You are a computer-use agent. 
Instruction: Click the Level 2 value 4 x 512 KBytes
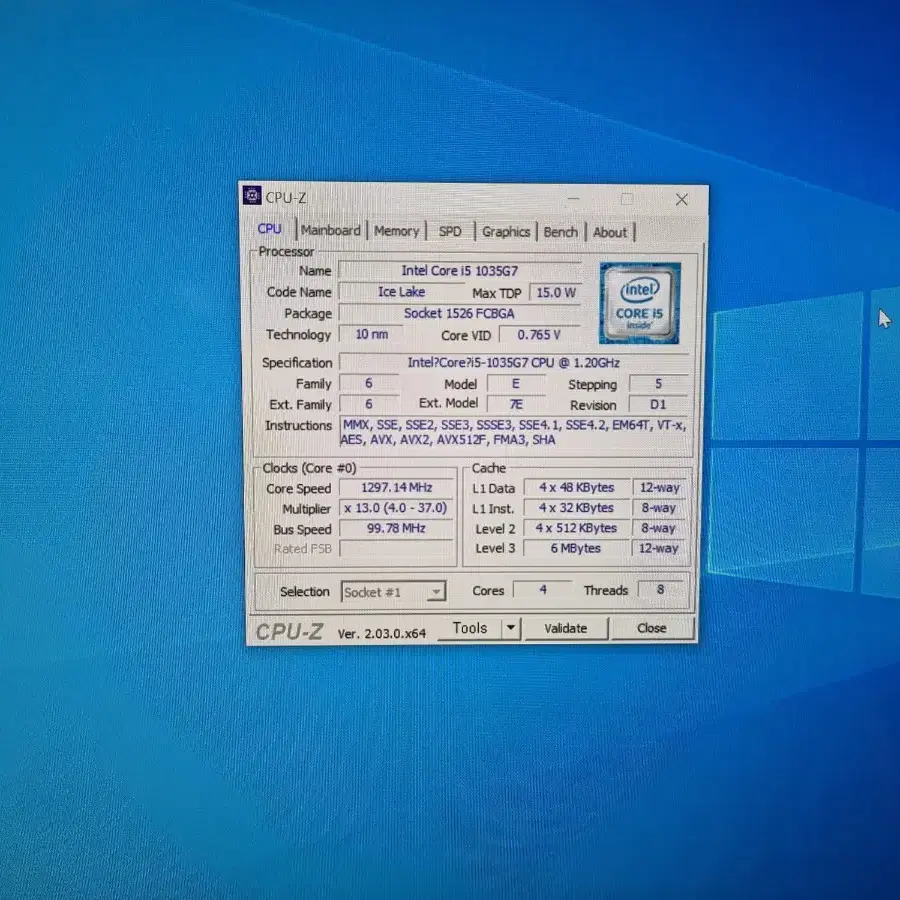[576, 527]
